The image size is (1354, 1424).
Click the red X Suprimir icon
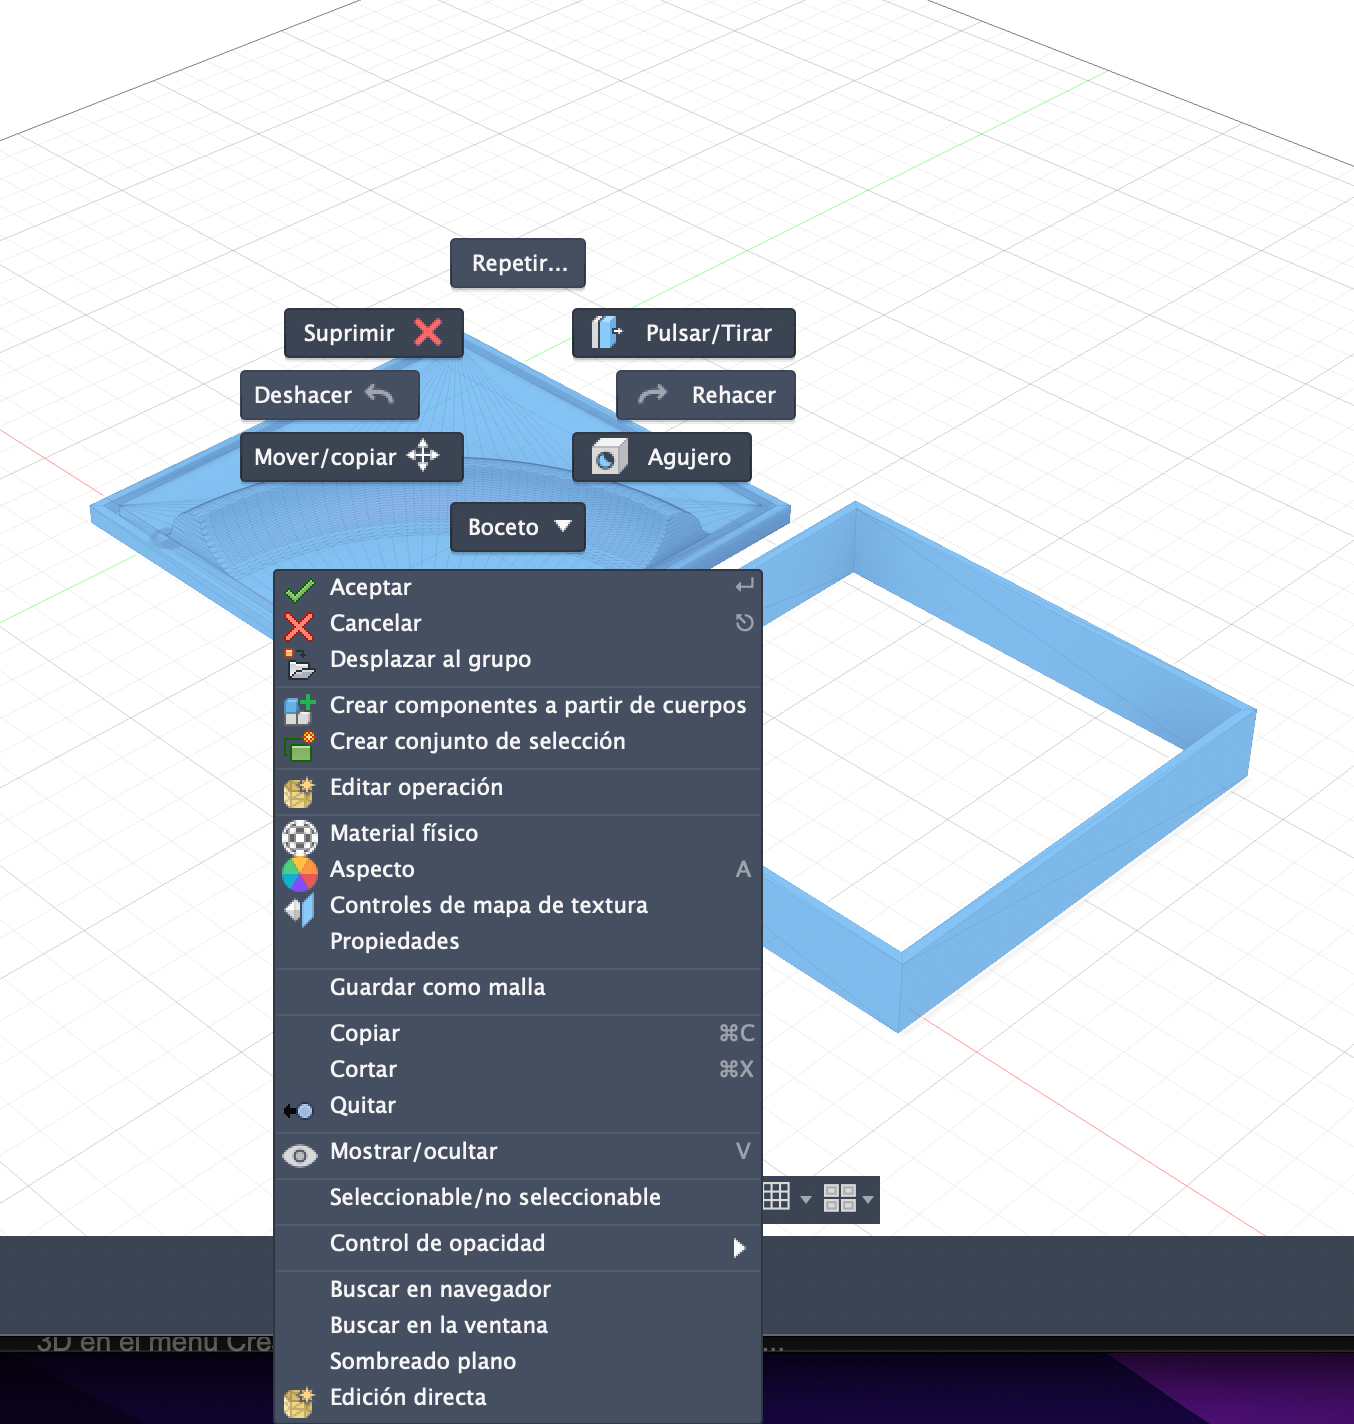428,332
